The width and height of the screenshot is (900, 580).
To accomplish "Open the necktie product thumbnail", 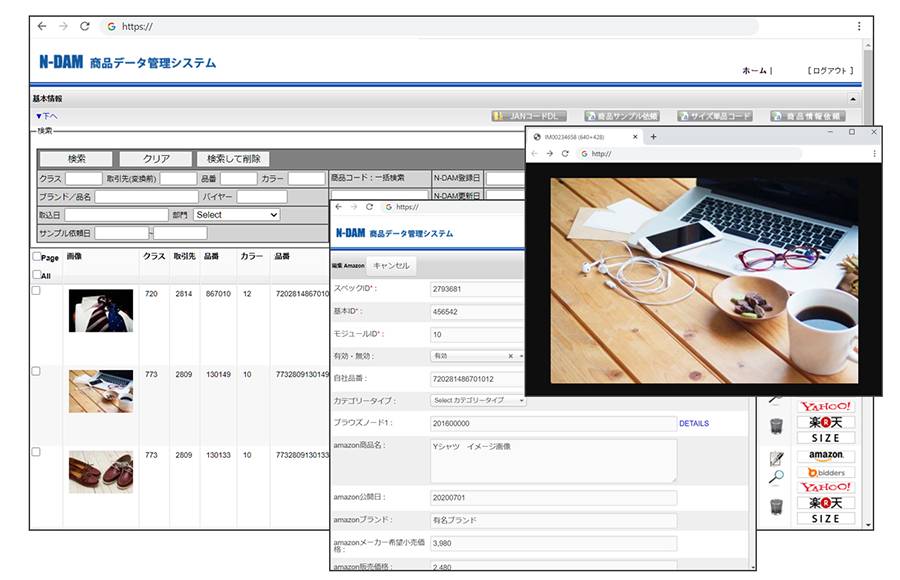I will click(101, 311).
